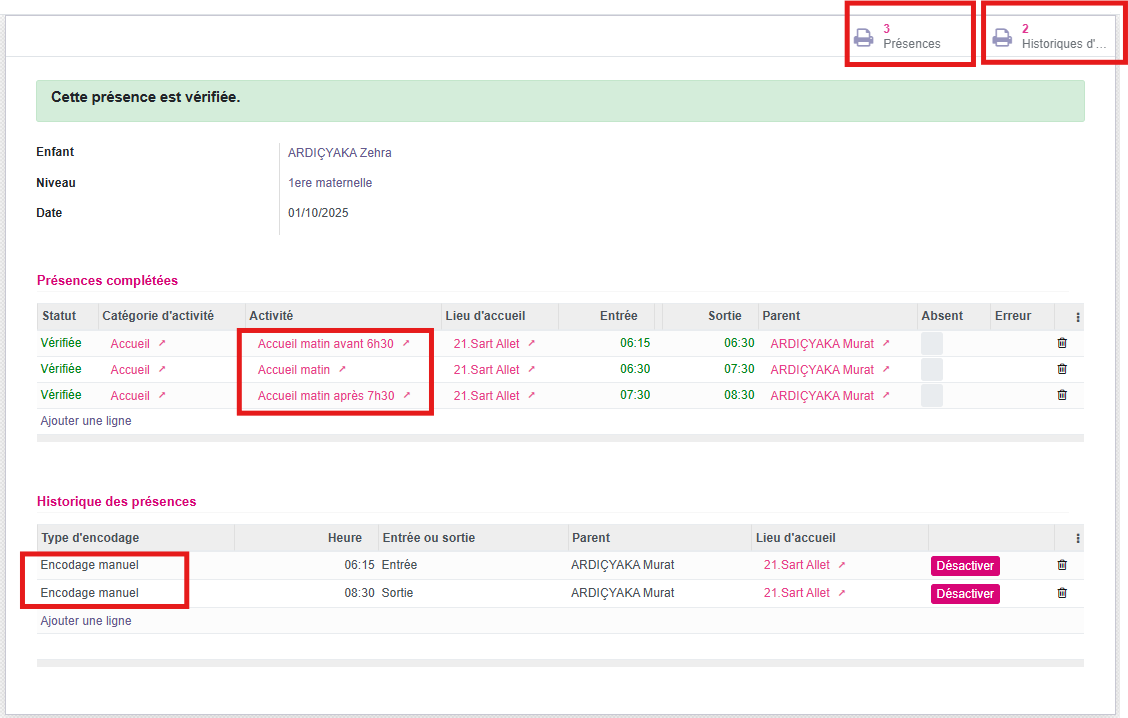
Task: Sort presences by the Activité column header
Action: [271, 316]
